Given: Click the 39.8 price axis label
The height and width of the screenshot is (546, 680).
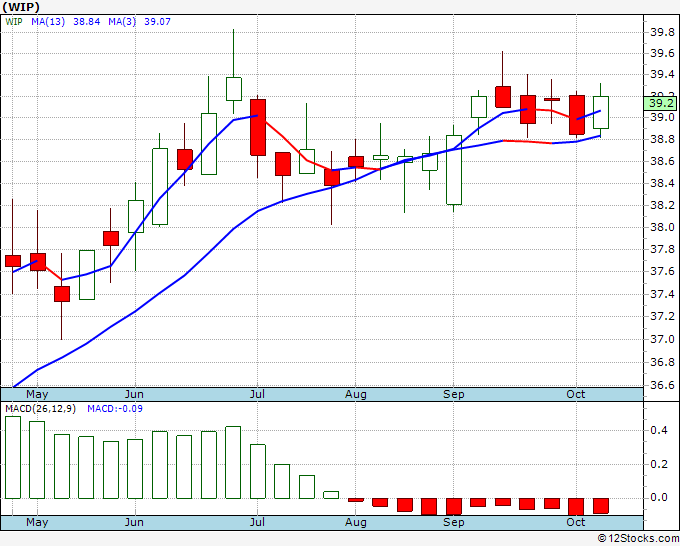Looking at the screenshot, I should point(662,33).
